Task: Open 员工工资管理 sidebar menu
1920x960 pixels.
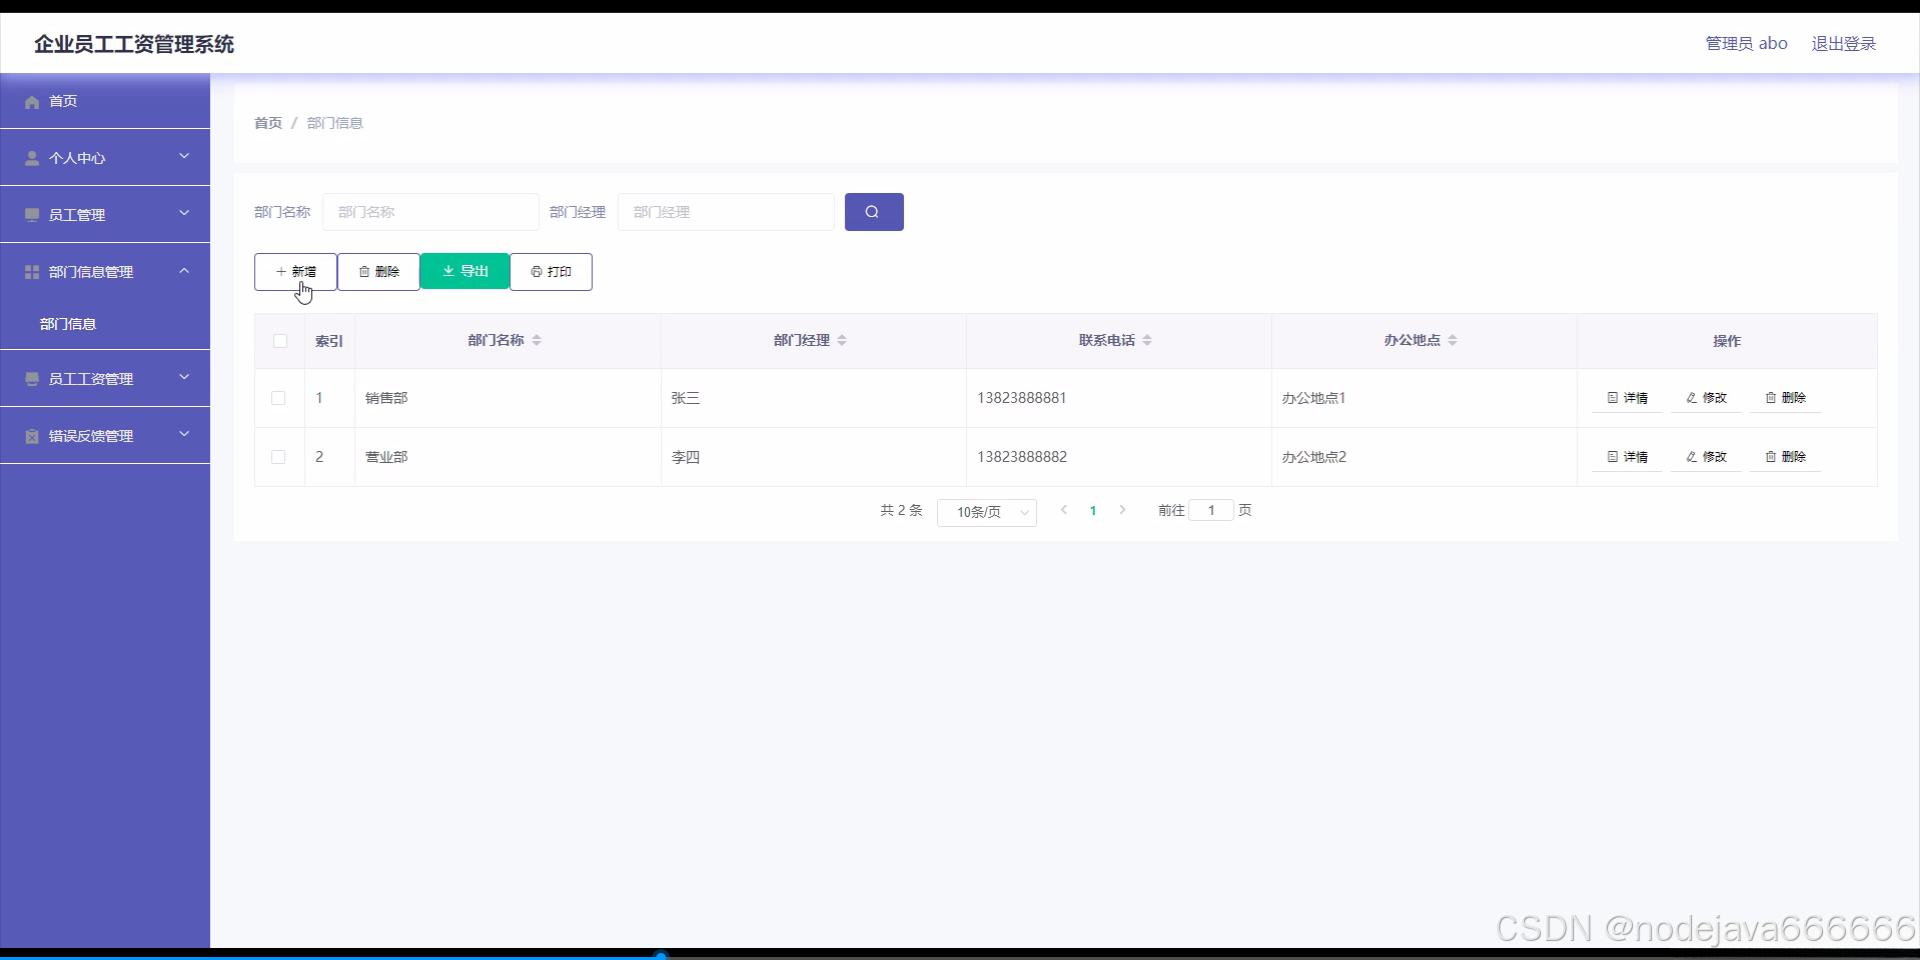Action: tap(105, 378)
